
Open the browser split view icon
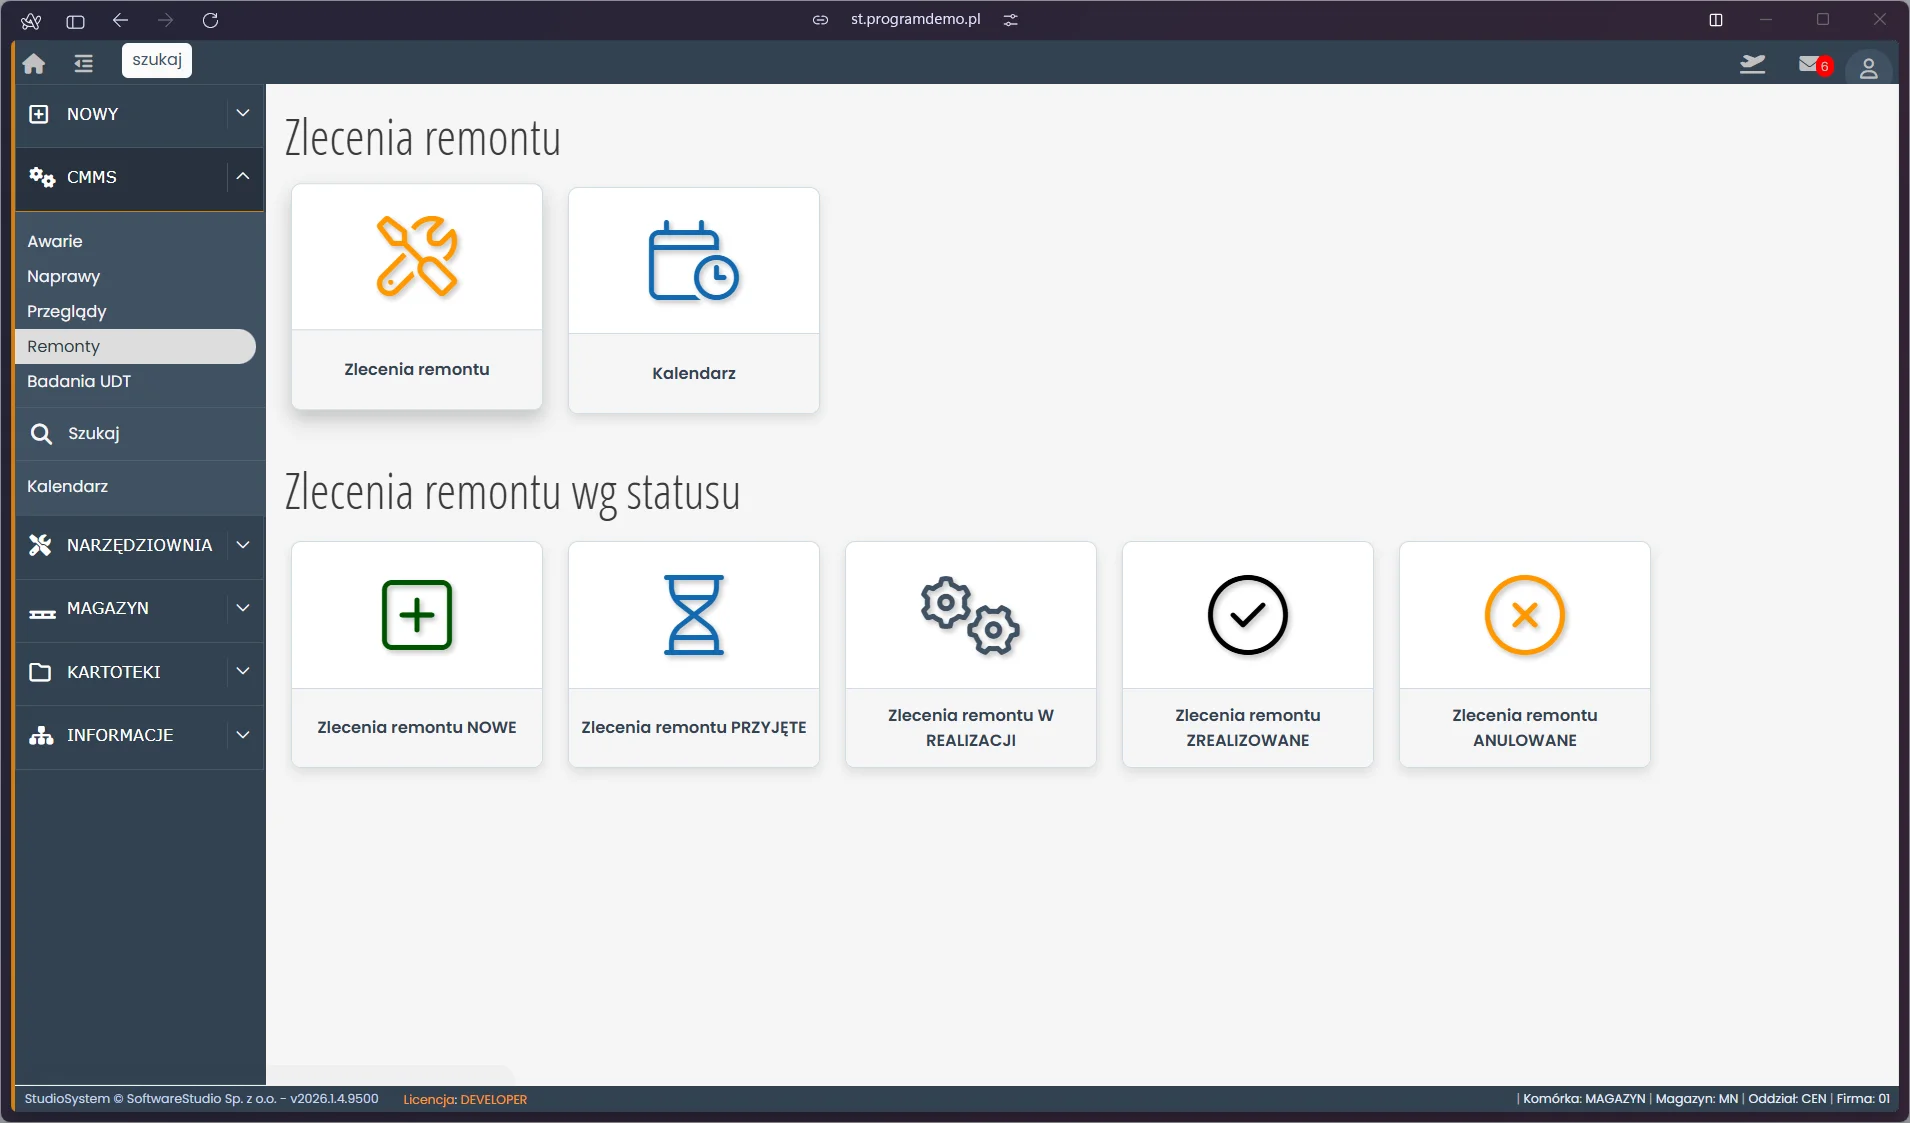coord(1716,20)
